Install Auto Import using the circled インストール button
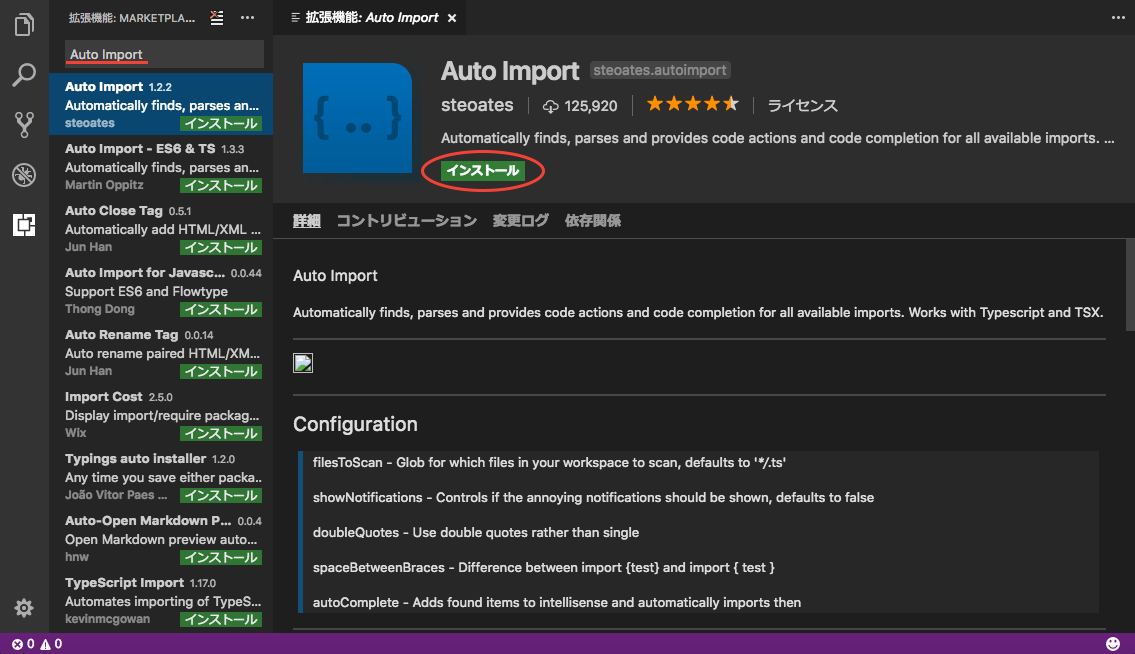Image resolution: width=1135 pixels, height=654 pixels. click(483, 170)
